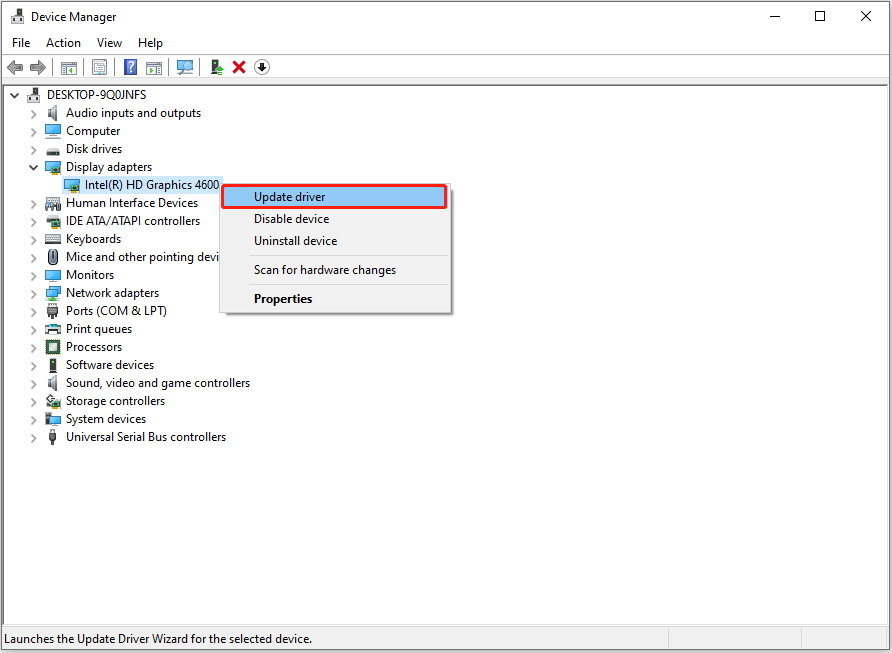Select the System devices label
The height and width of the screenshot is (653, 892).
coord(106,419)
